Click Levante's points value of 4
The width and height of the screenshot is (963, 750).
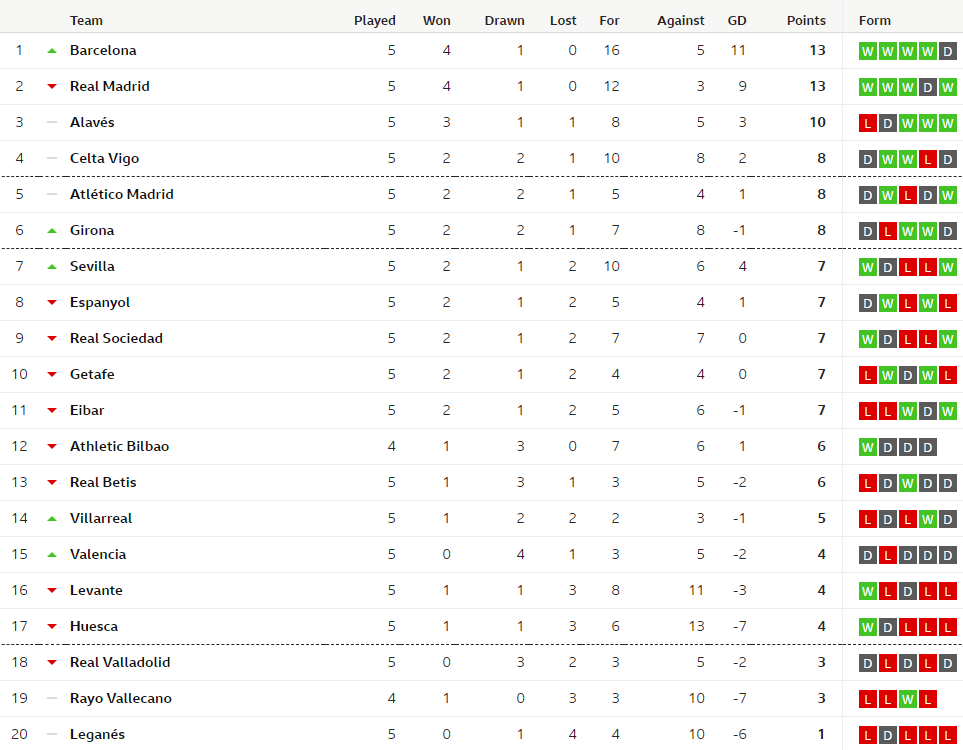pyautogui.click(x=821, y=591)
